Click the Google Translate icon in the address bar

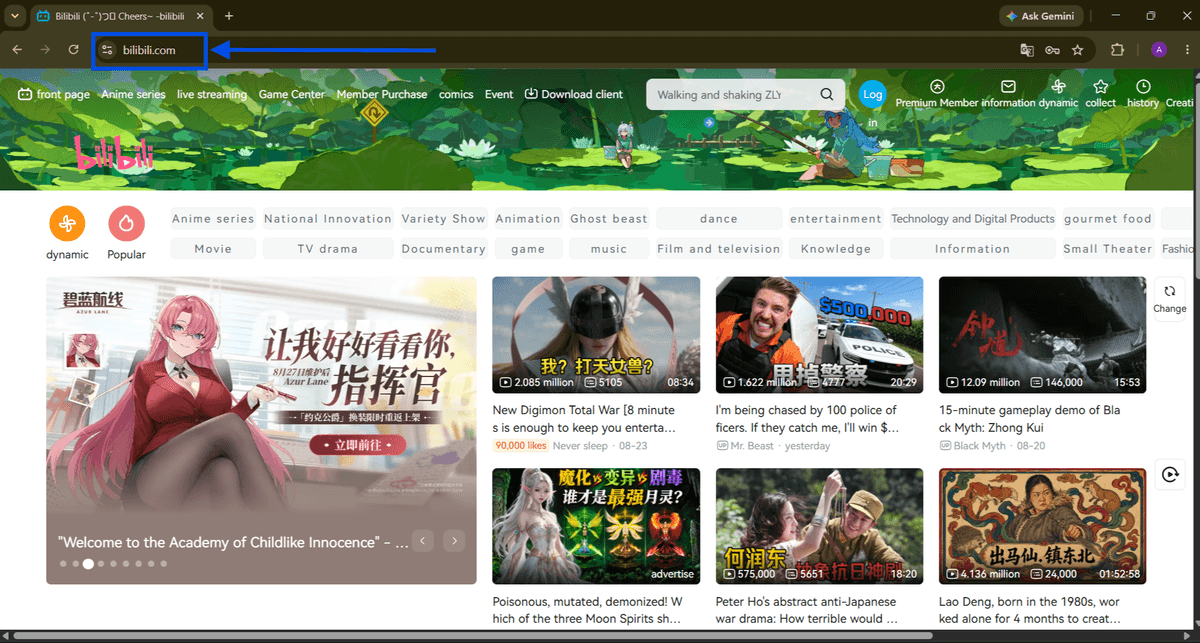(1026, 50)
